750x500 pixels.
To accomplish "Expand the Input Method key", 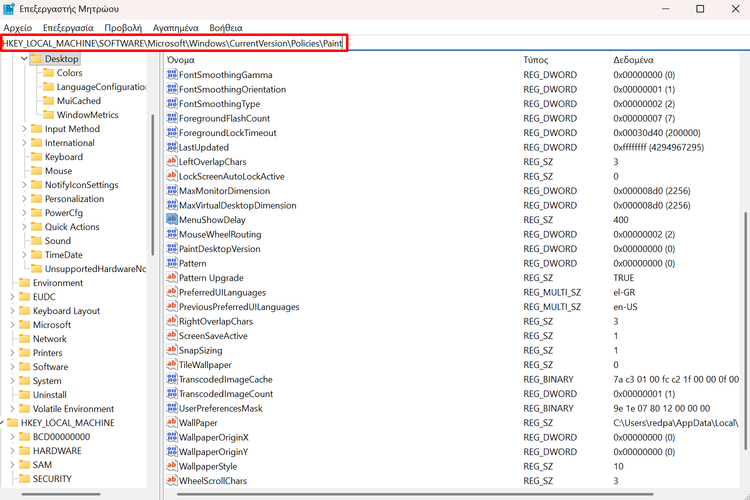I will (x=24, y=129).
